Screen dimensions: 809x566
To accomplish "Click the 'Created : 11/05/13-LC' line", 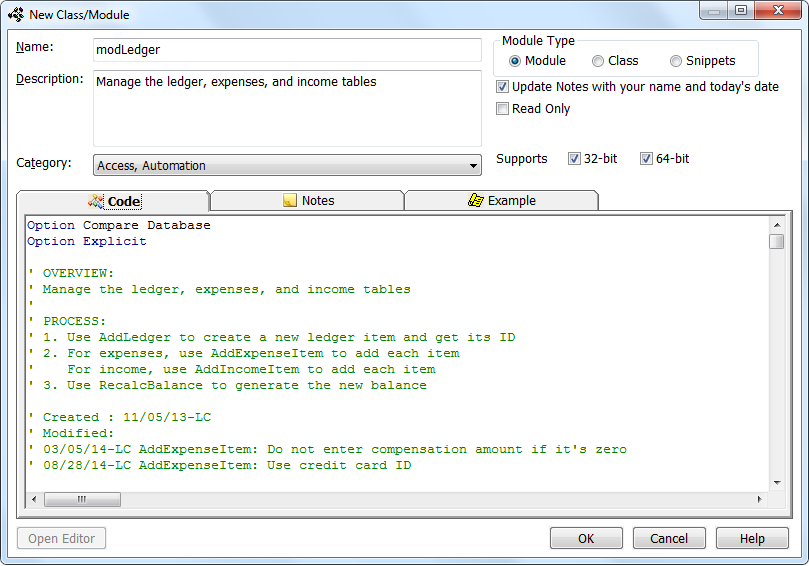I will [x=120, y=417].
